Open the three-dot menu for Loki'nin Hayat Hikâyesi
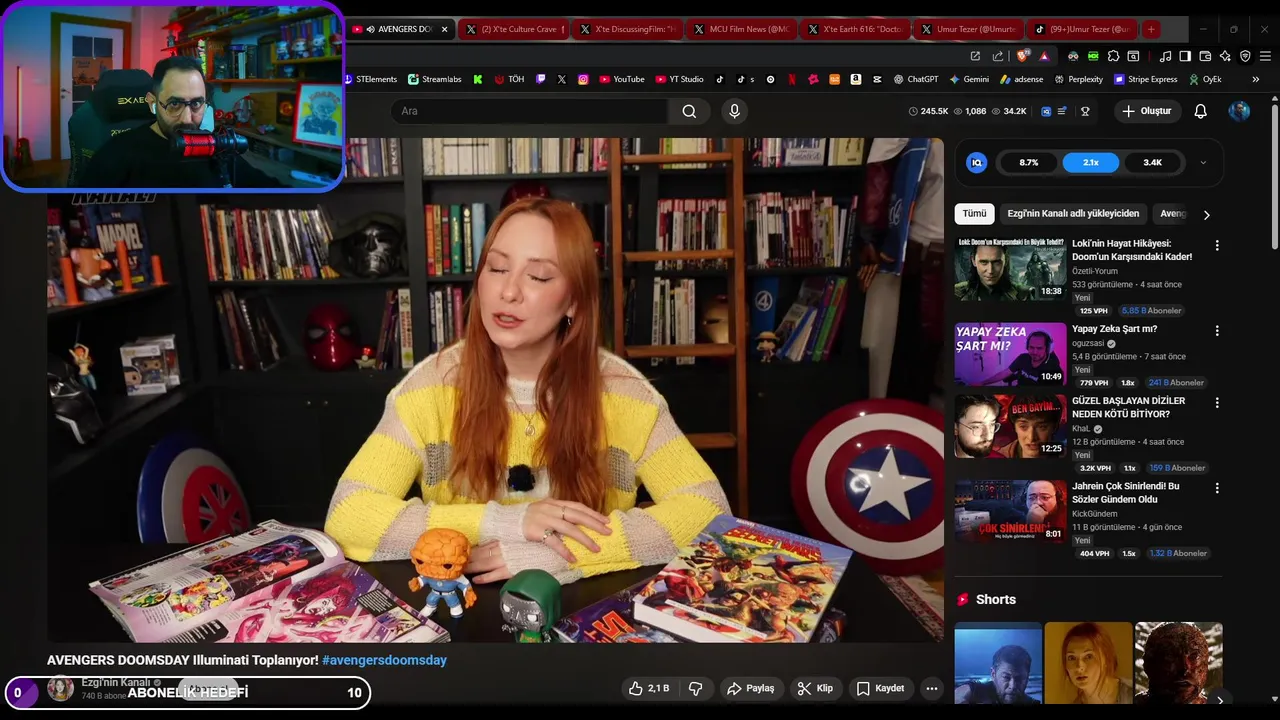 [x=1217, y=245]
